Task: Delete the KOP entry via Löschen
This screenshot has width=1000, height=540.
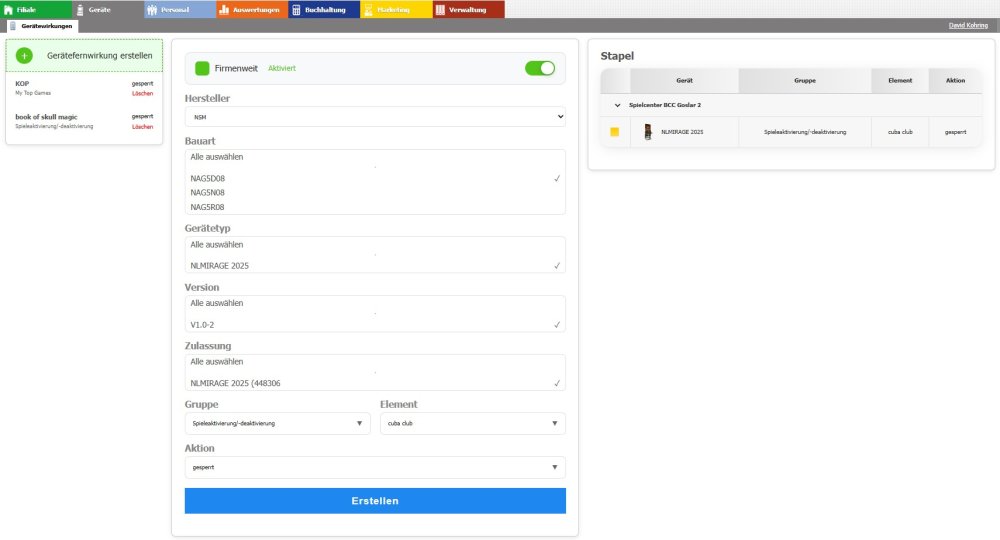Action: coord(142,93)
